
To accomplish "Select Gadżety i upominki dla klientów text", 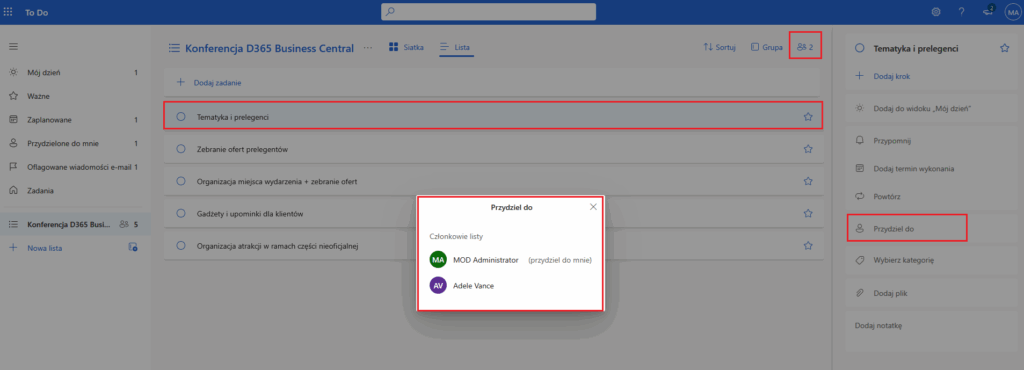I will click(250, 213).
